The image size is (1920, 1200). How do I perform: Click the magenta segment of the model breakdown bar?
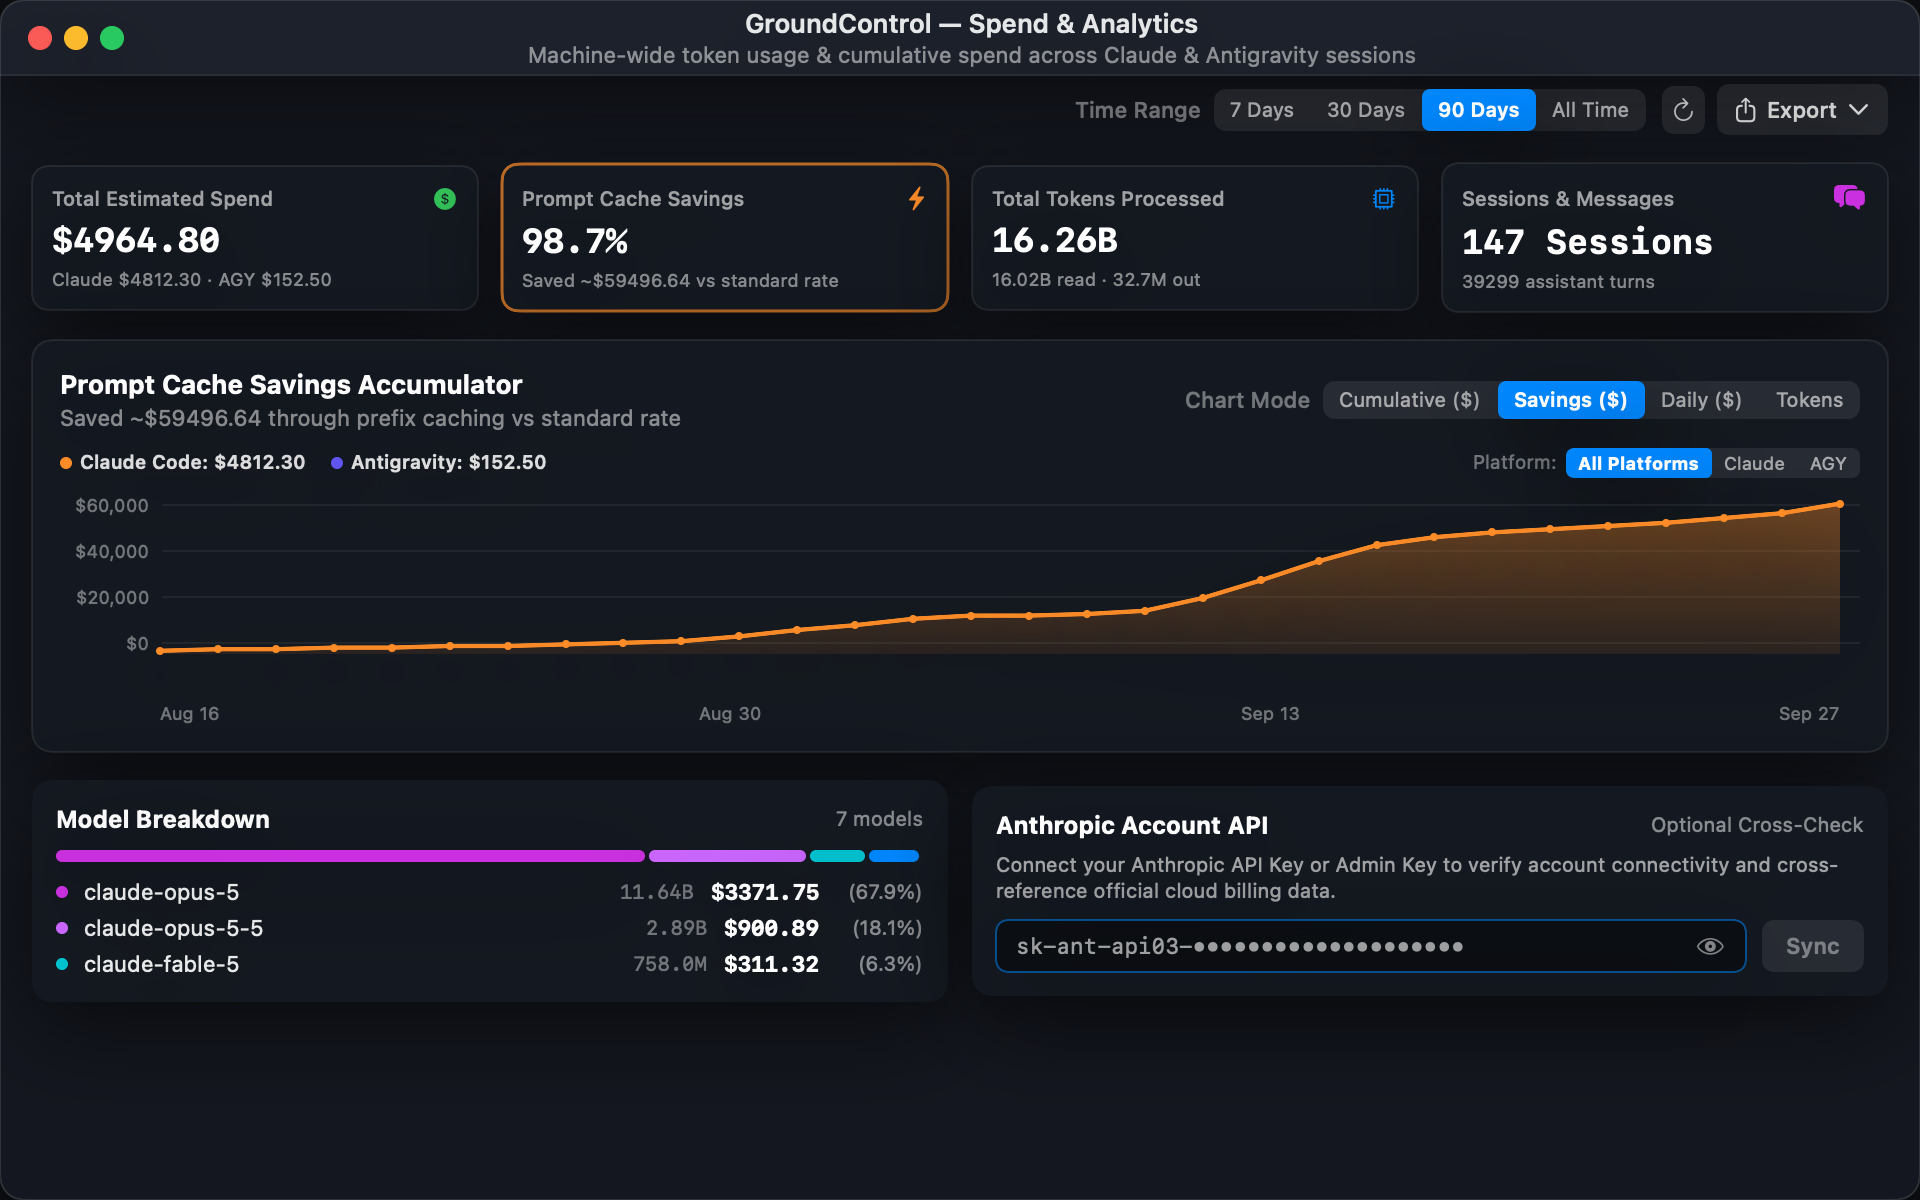(x=350, y=856)
